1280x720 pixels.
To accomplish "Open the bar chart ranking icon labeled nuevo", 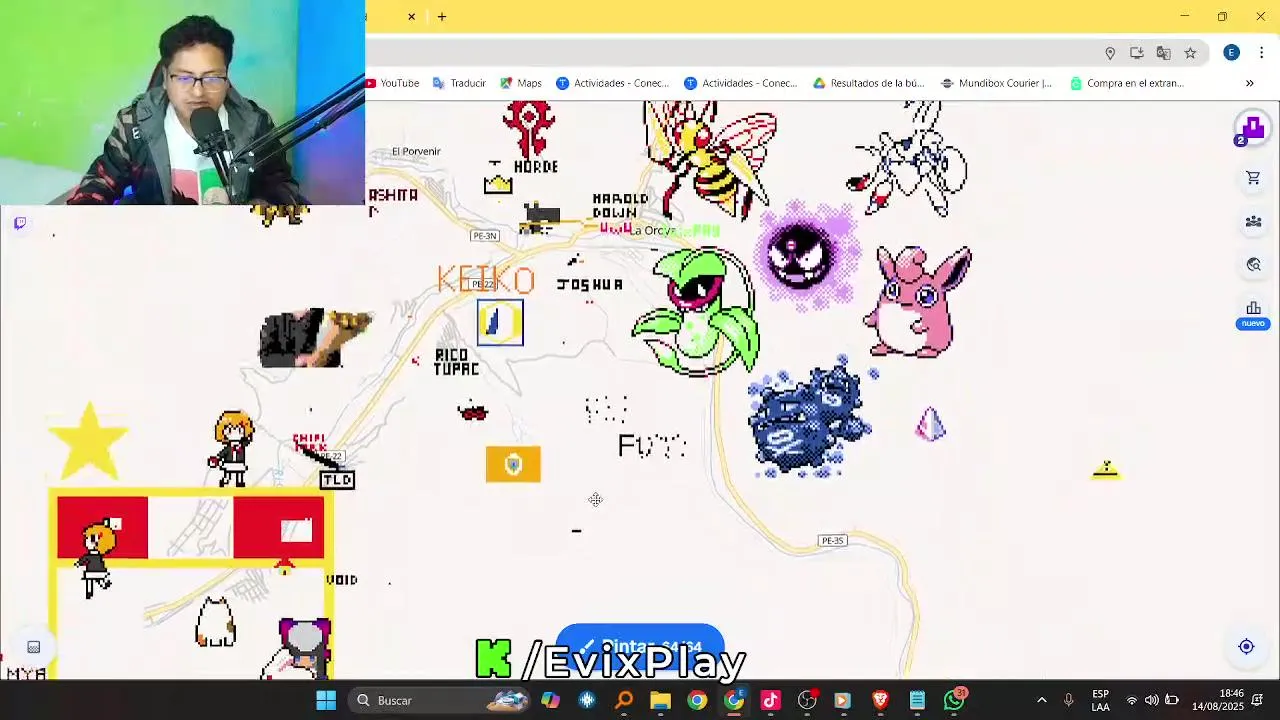I will pos(1253,313).
